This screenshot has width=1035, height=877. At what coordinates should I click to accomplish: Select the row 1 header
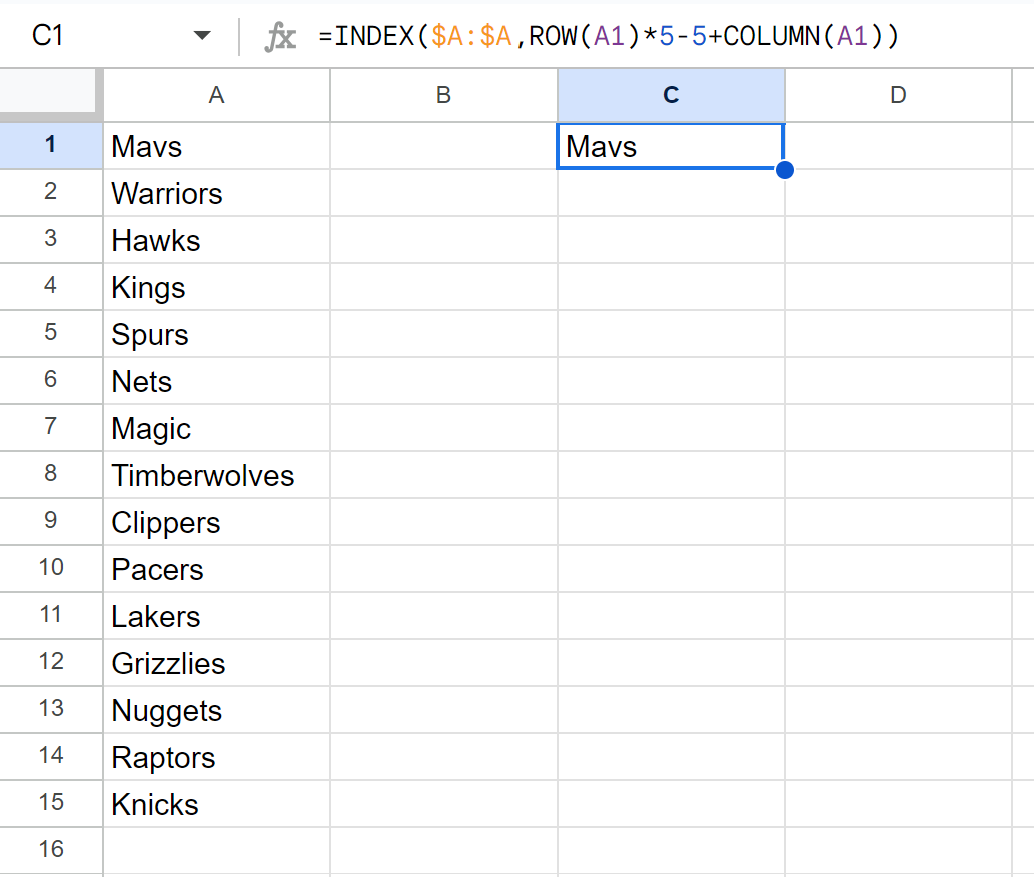tap(51, 145)
